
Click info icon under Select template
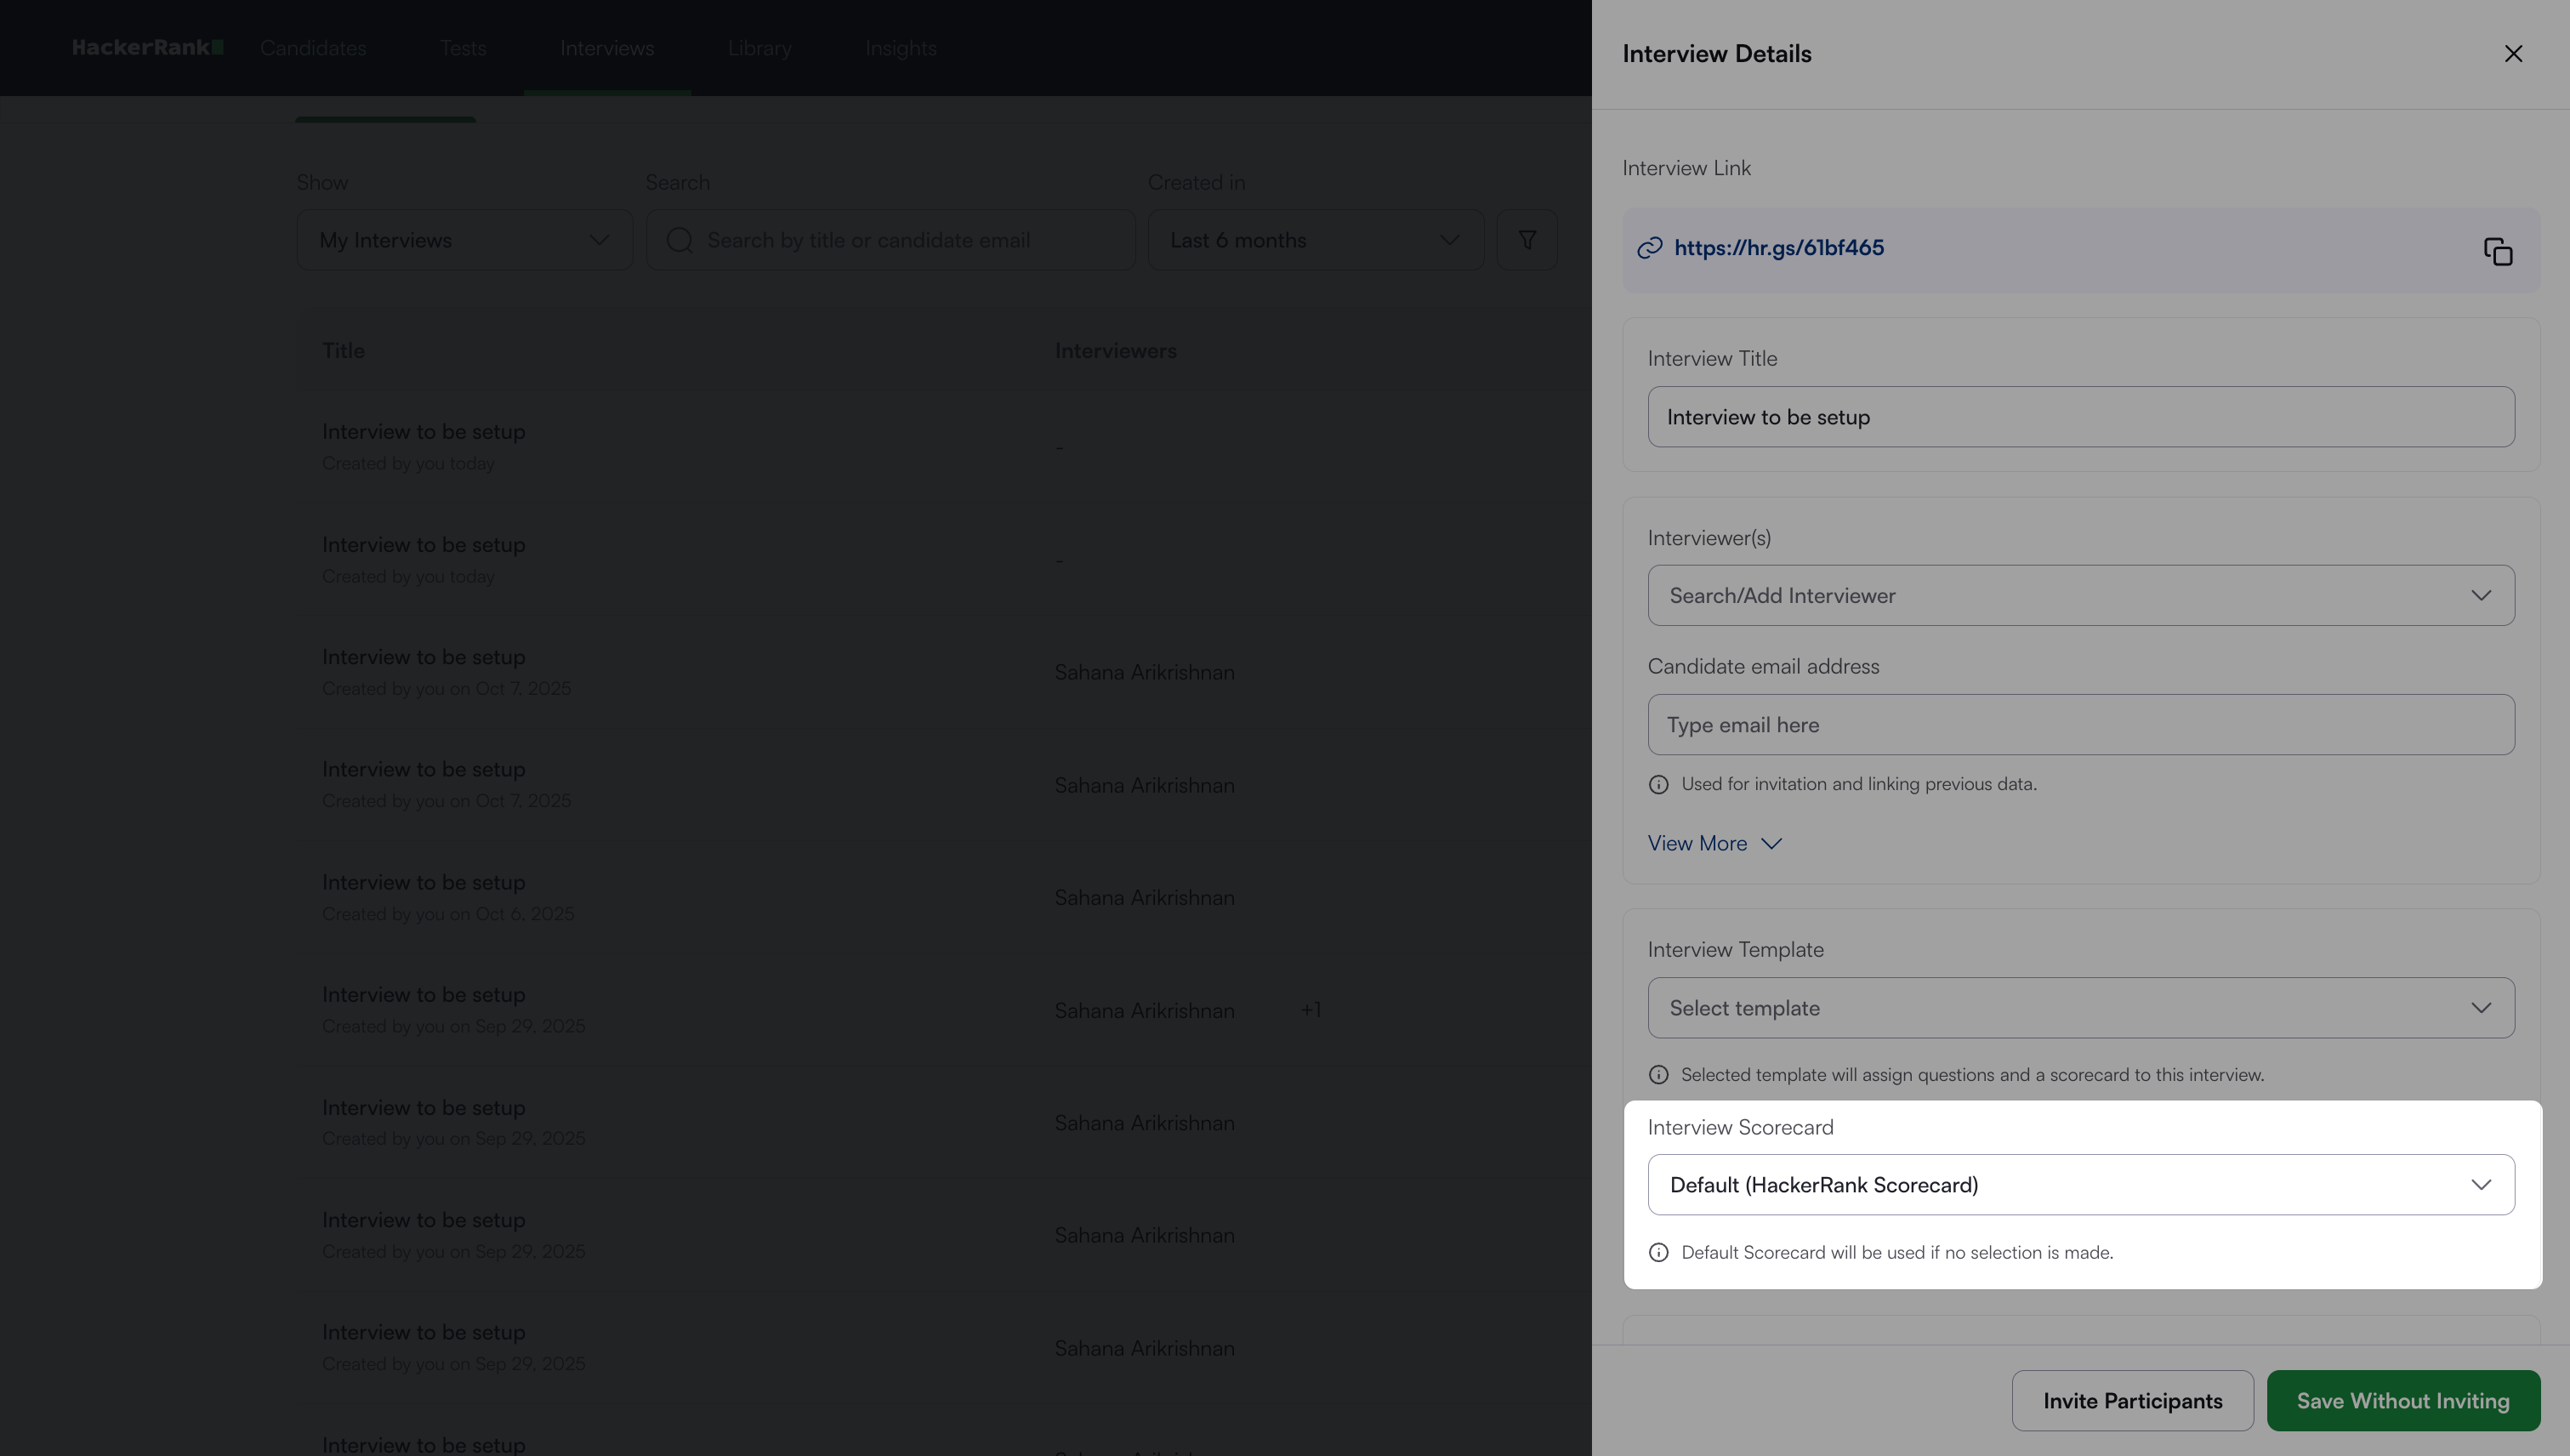coord(1658,1075)
